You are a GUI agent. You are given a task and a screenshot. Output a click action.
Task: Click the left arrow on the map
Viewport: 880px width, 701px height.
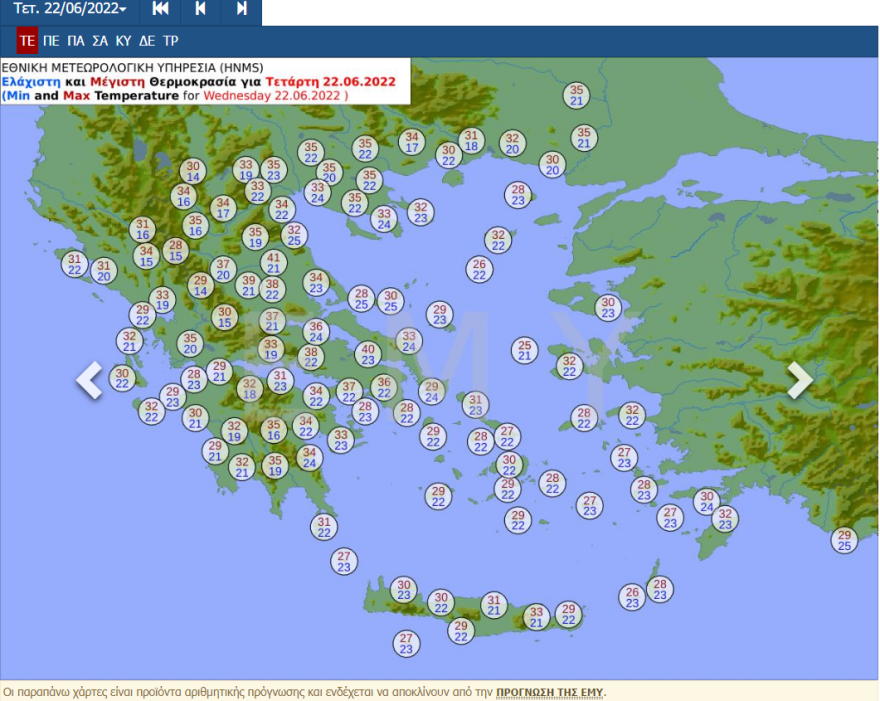click(90, 379)
